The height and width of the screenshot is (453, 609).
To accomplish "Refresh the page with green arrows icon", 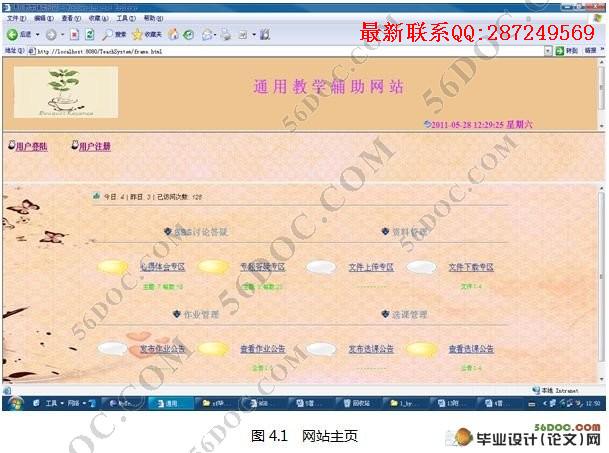I will click(x=90, y=35).
